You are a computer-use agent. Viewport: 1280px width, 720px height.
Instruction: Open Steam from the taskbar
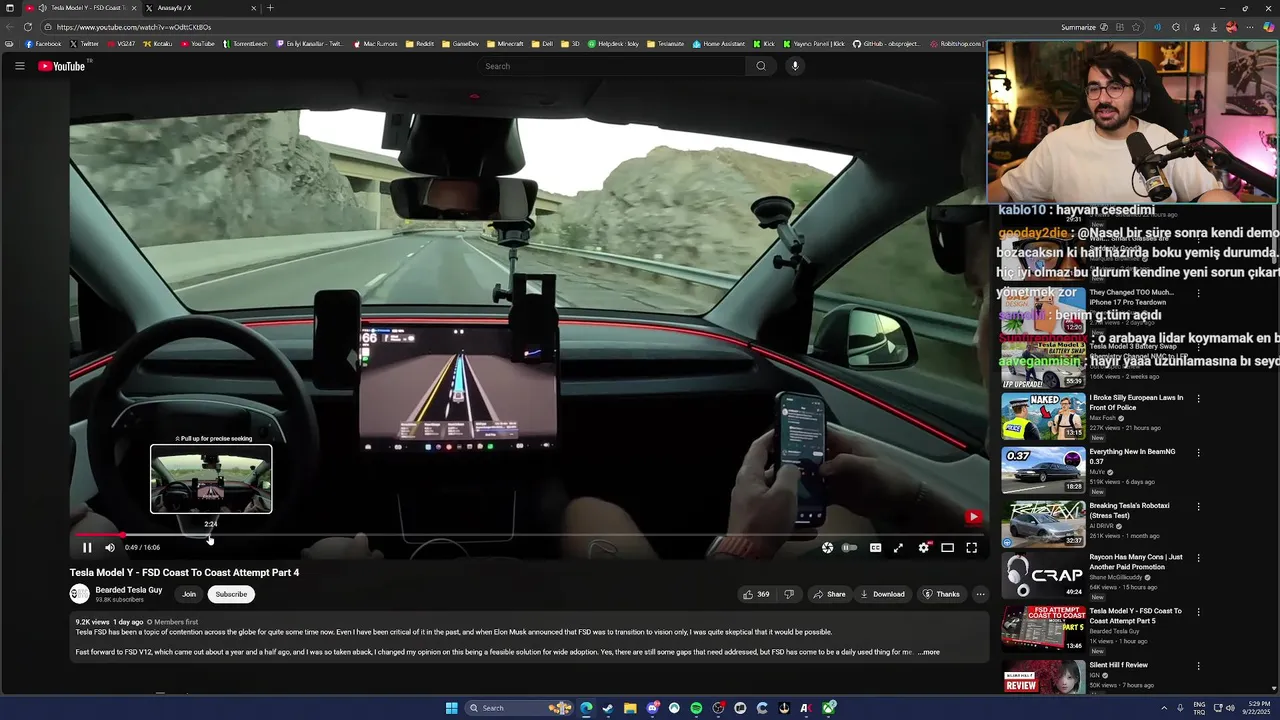(x=608, y=708)
